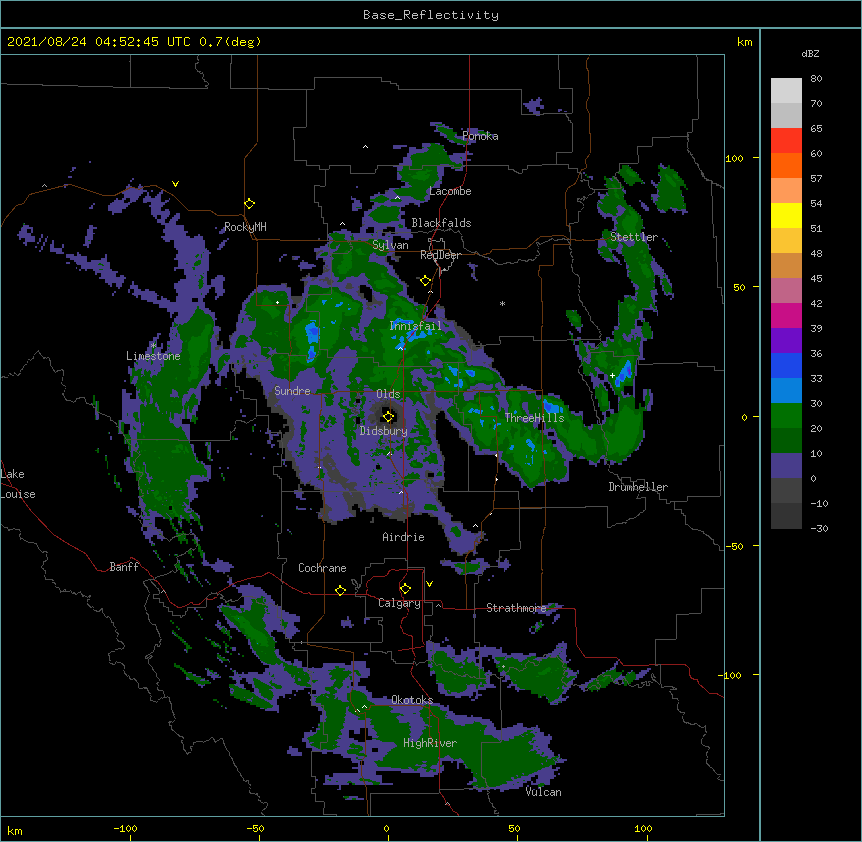The height and width of the screenshot is (842, 862).
Task: Pick the white 70-80 dBZ legend swatch
Action: point(786,91)
